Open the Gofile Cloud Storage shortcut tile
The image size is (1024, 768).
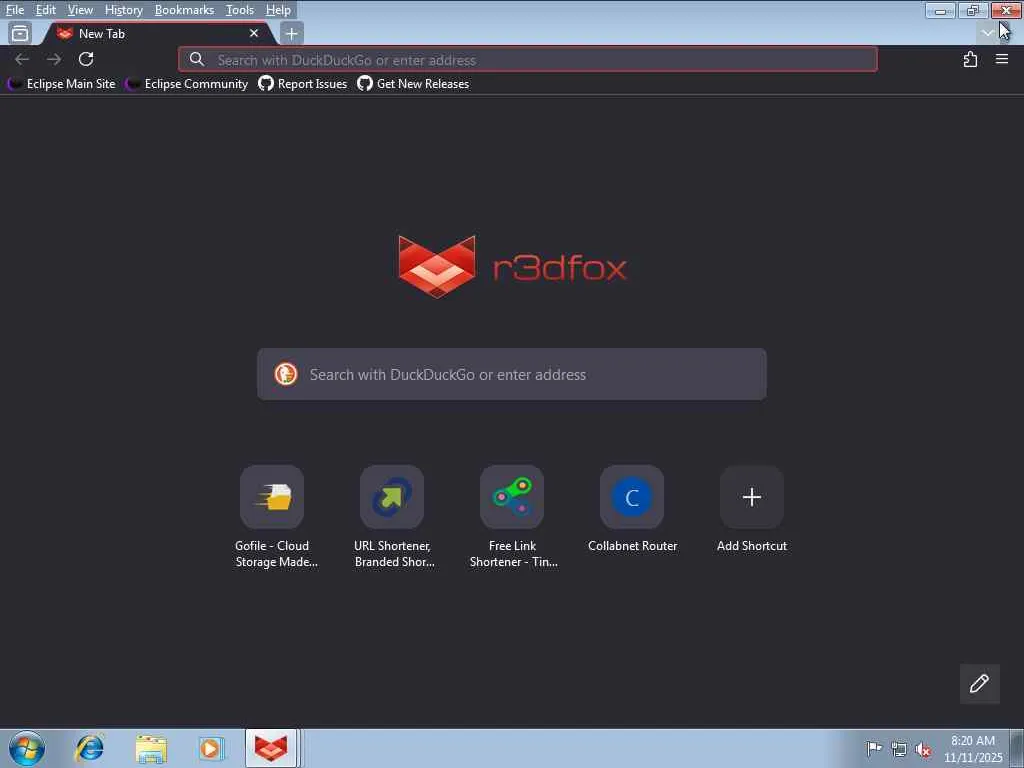tap(272, 497)
